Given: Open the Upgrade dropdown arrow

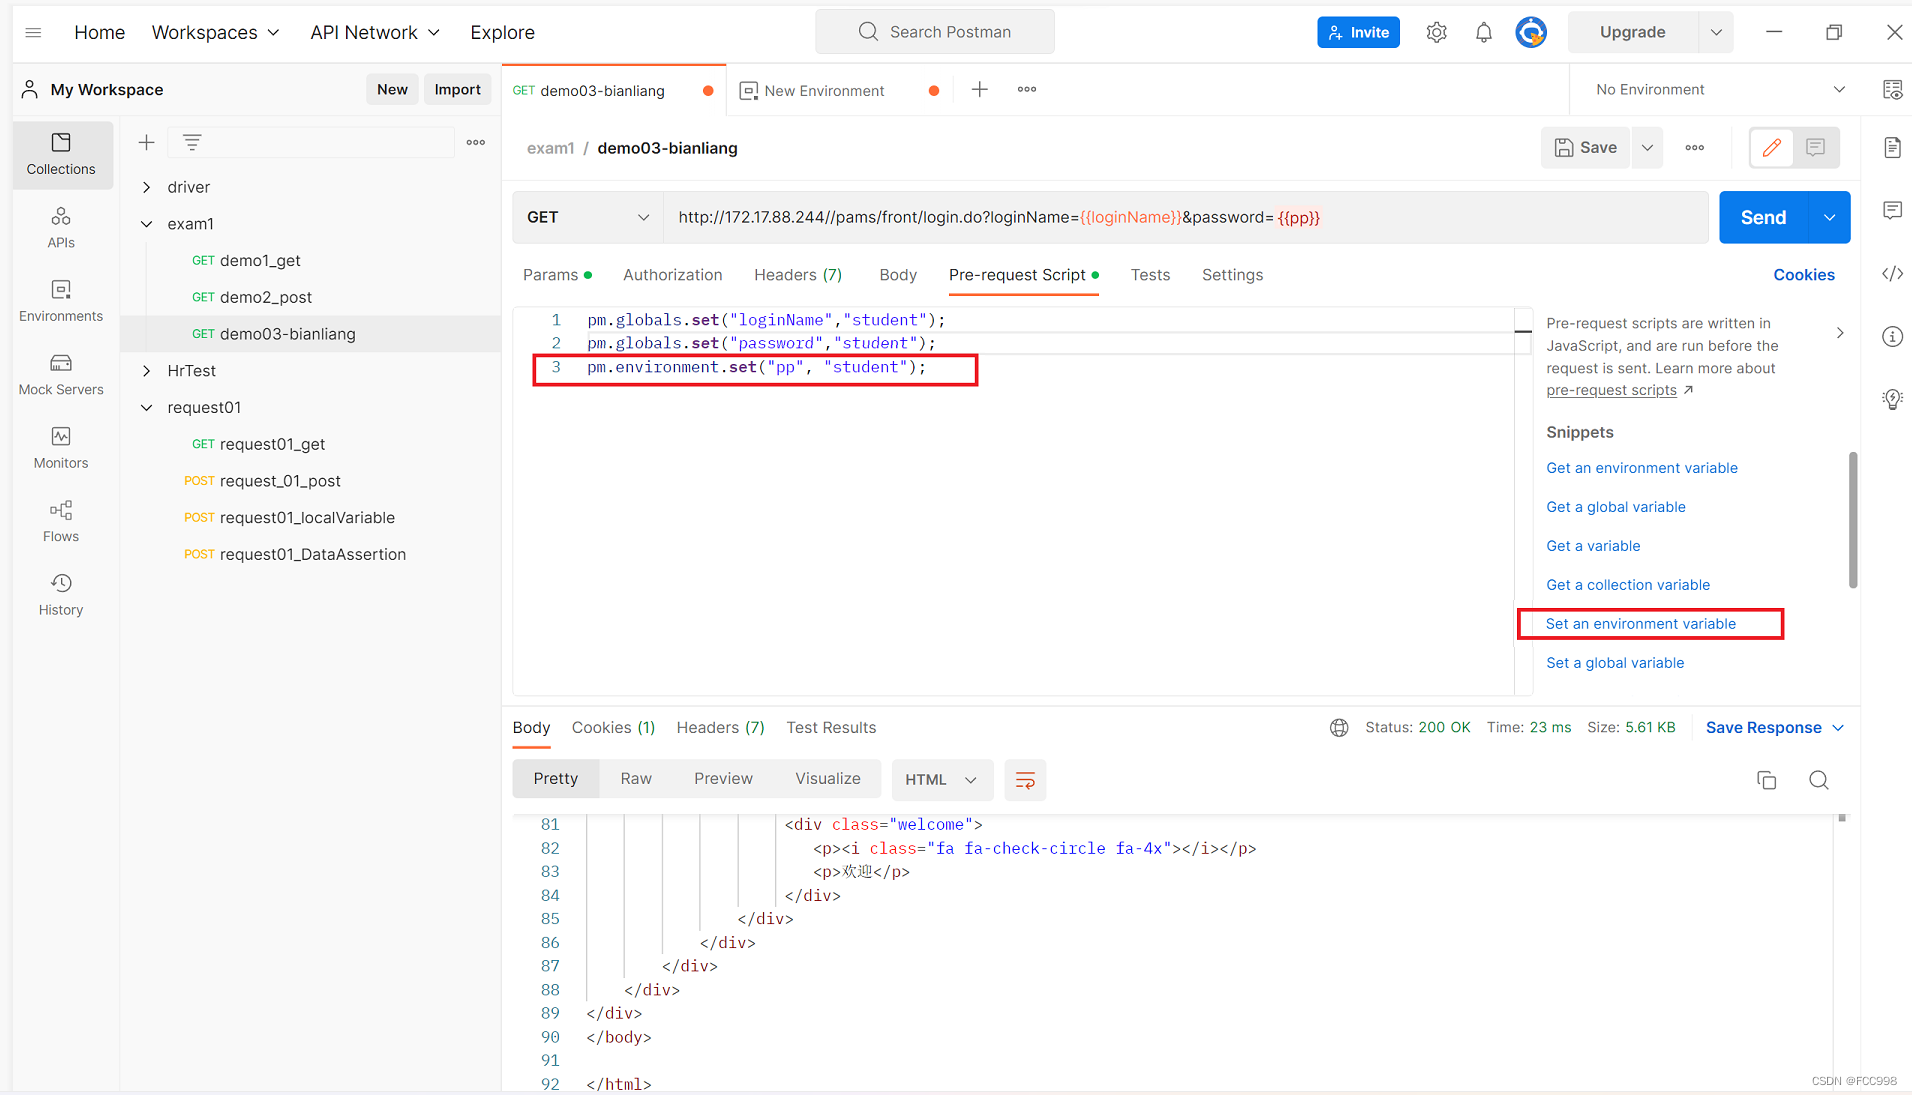Looking at the screenshot, I should [x=1716, y=32].
